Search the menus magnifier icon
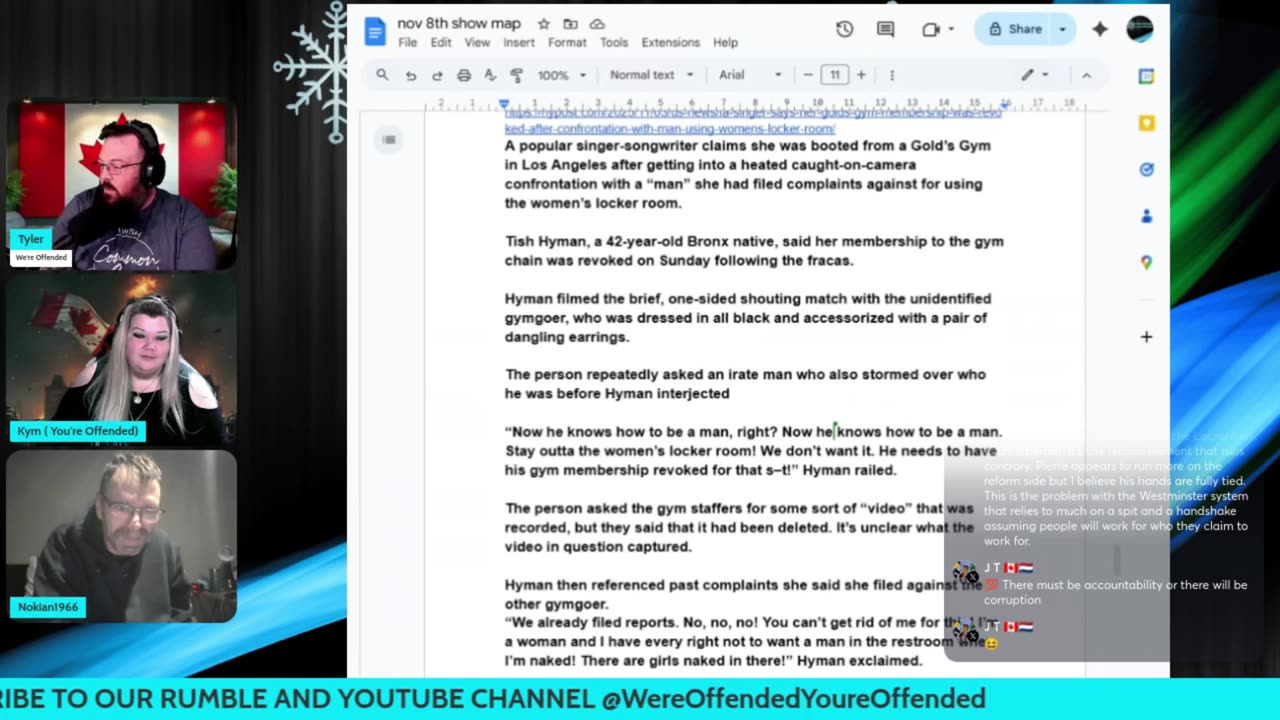 click(x=382, y=75)
